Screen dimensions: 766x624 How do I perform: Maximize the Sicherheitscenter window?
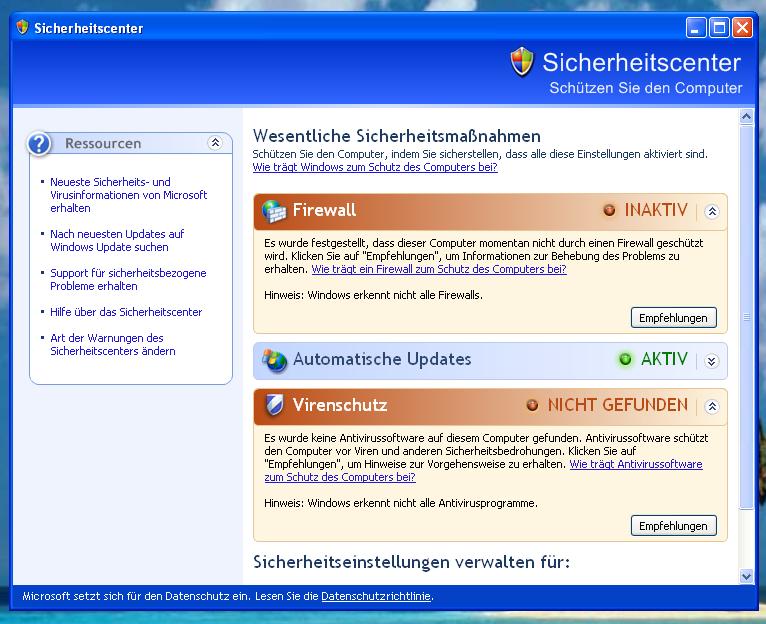[719, 28]
